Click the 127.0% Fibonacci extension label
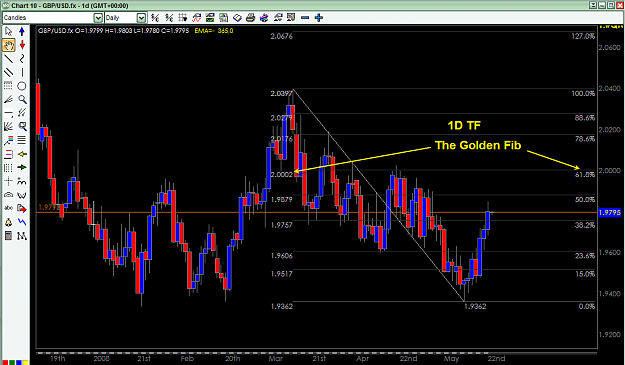Viewport: 625px width, 365px height. click(x=583, y=36)
